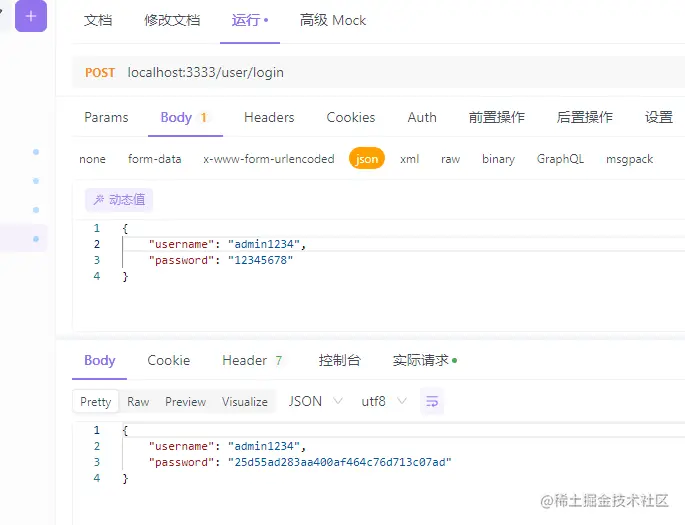This screenshot has width=685, height=525.
Task: Open the response Cookie tab
Action: tap(169, 361)
